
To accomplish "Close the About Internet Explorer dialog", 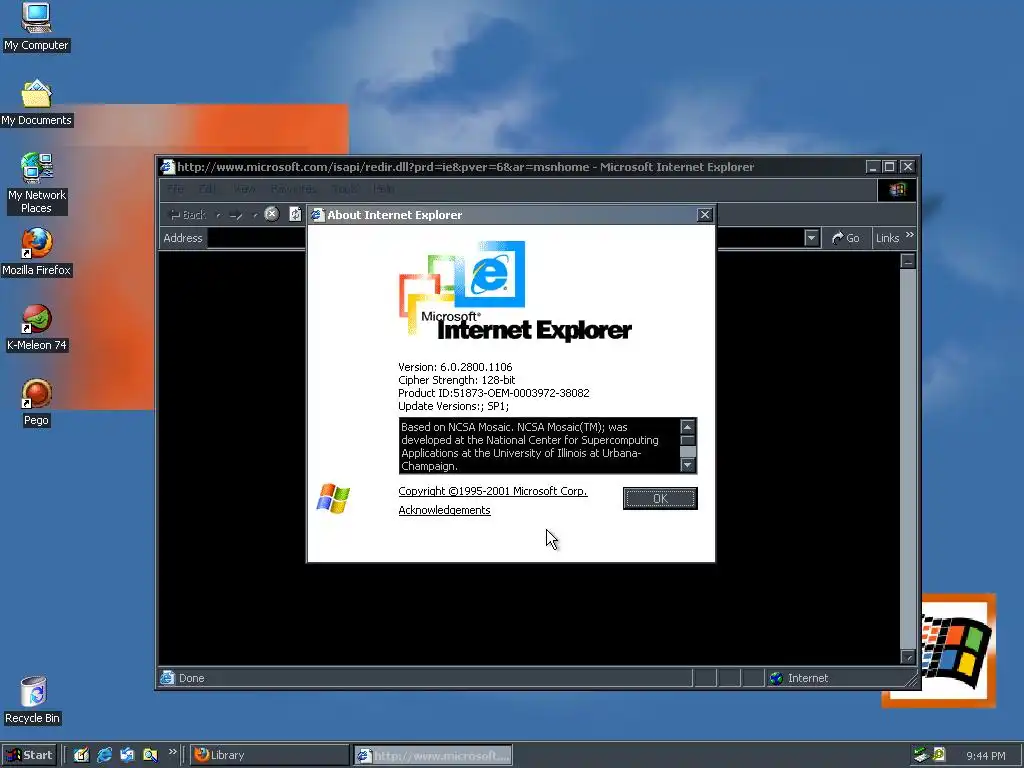I will pos(705,215).
